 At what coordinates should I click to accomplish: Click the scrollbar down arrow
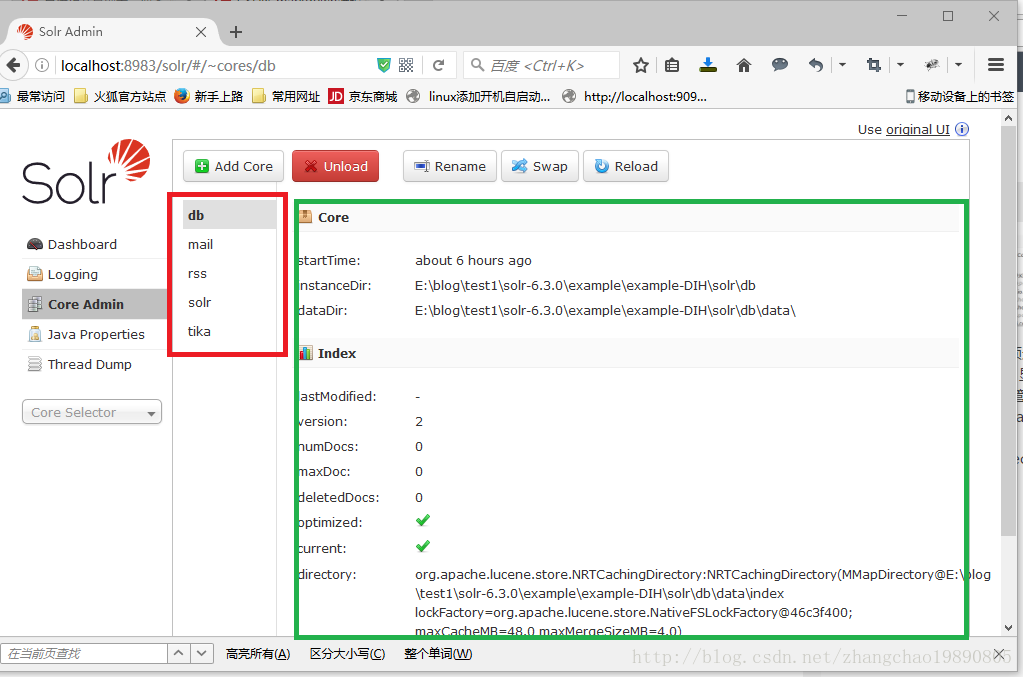coord(1009,628)
